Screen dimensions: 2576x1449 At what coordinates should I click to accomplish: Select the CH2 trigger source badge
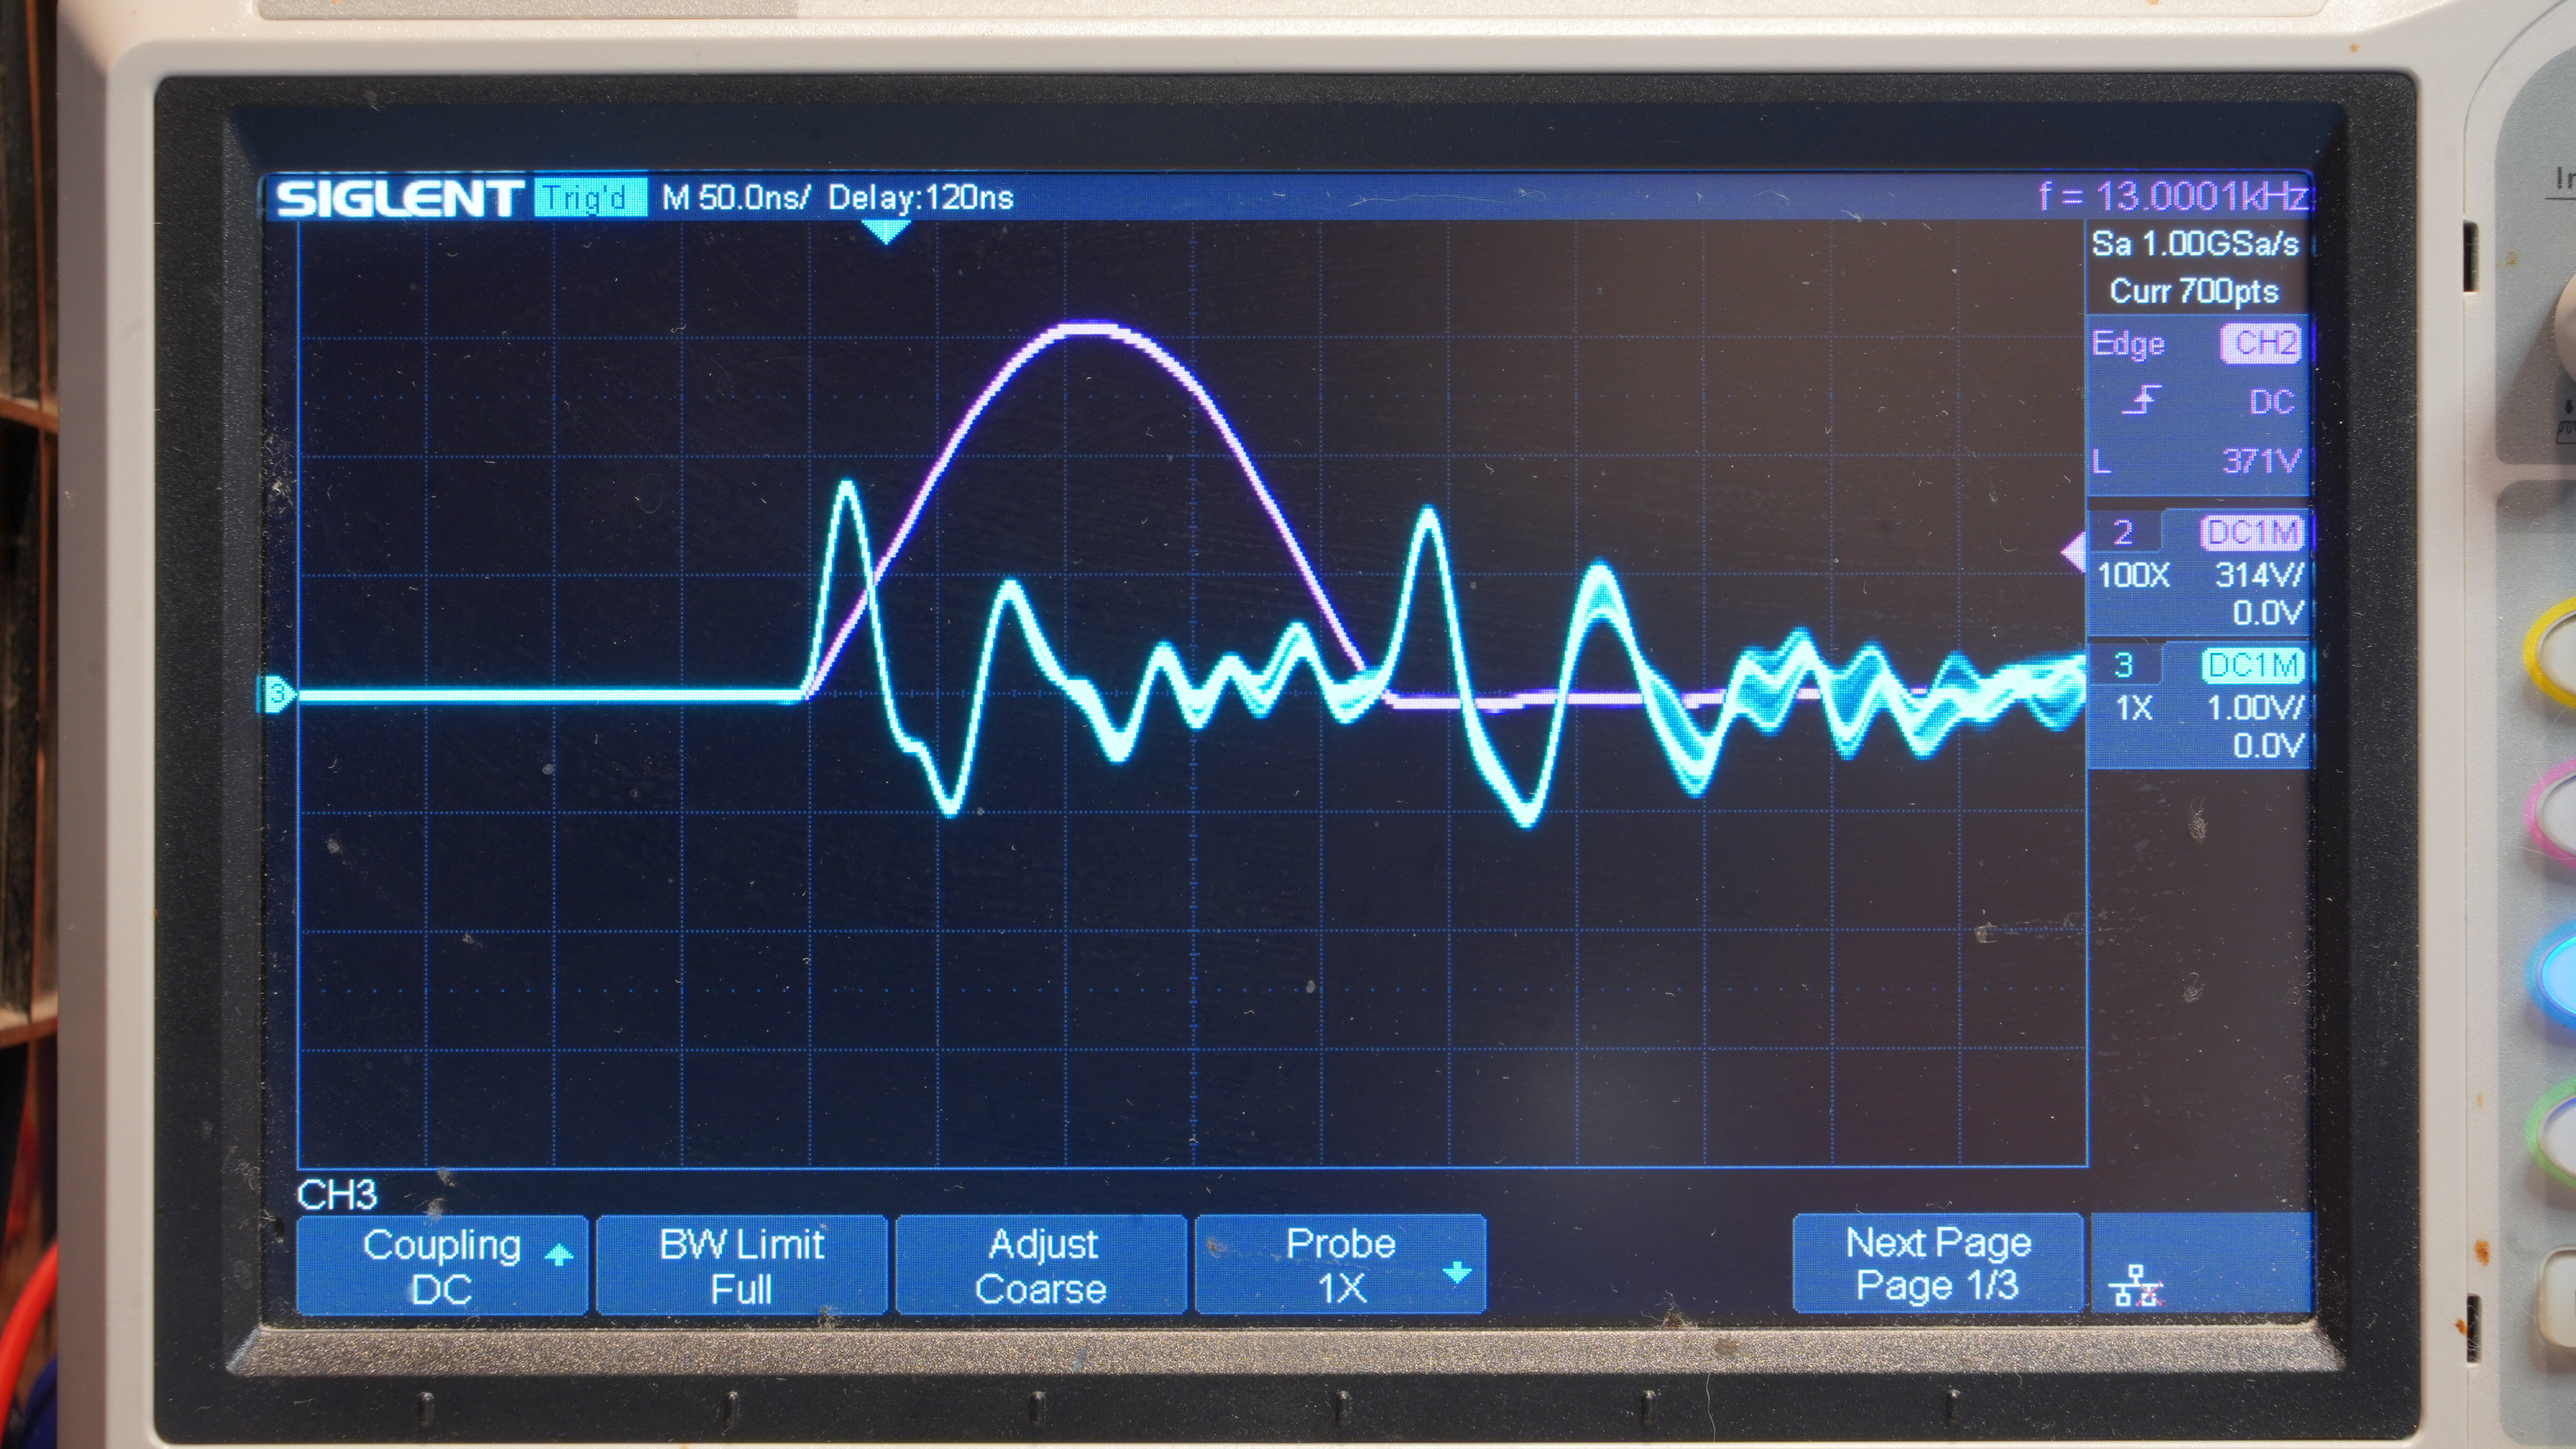(2264, 344)
